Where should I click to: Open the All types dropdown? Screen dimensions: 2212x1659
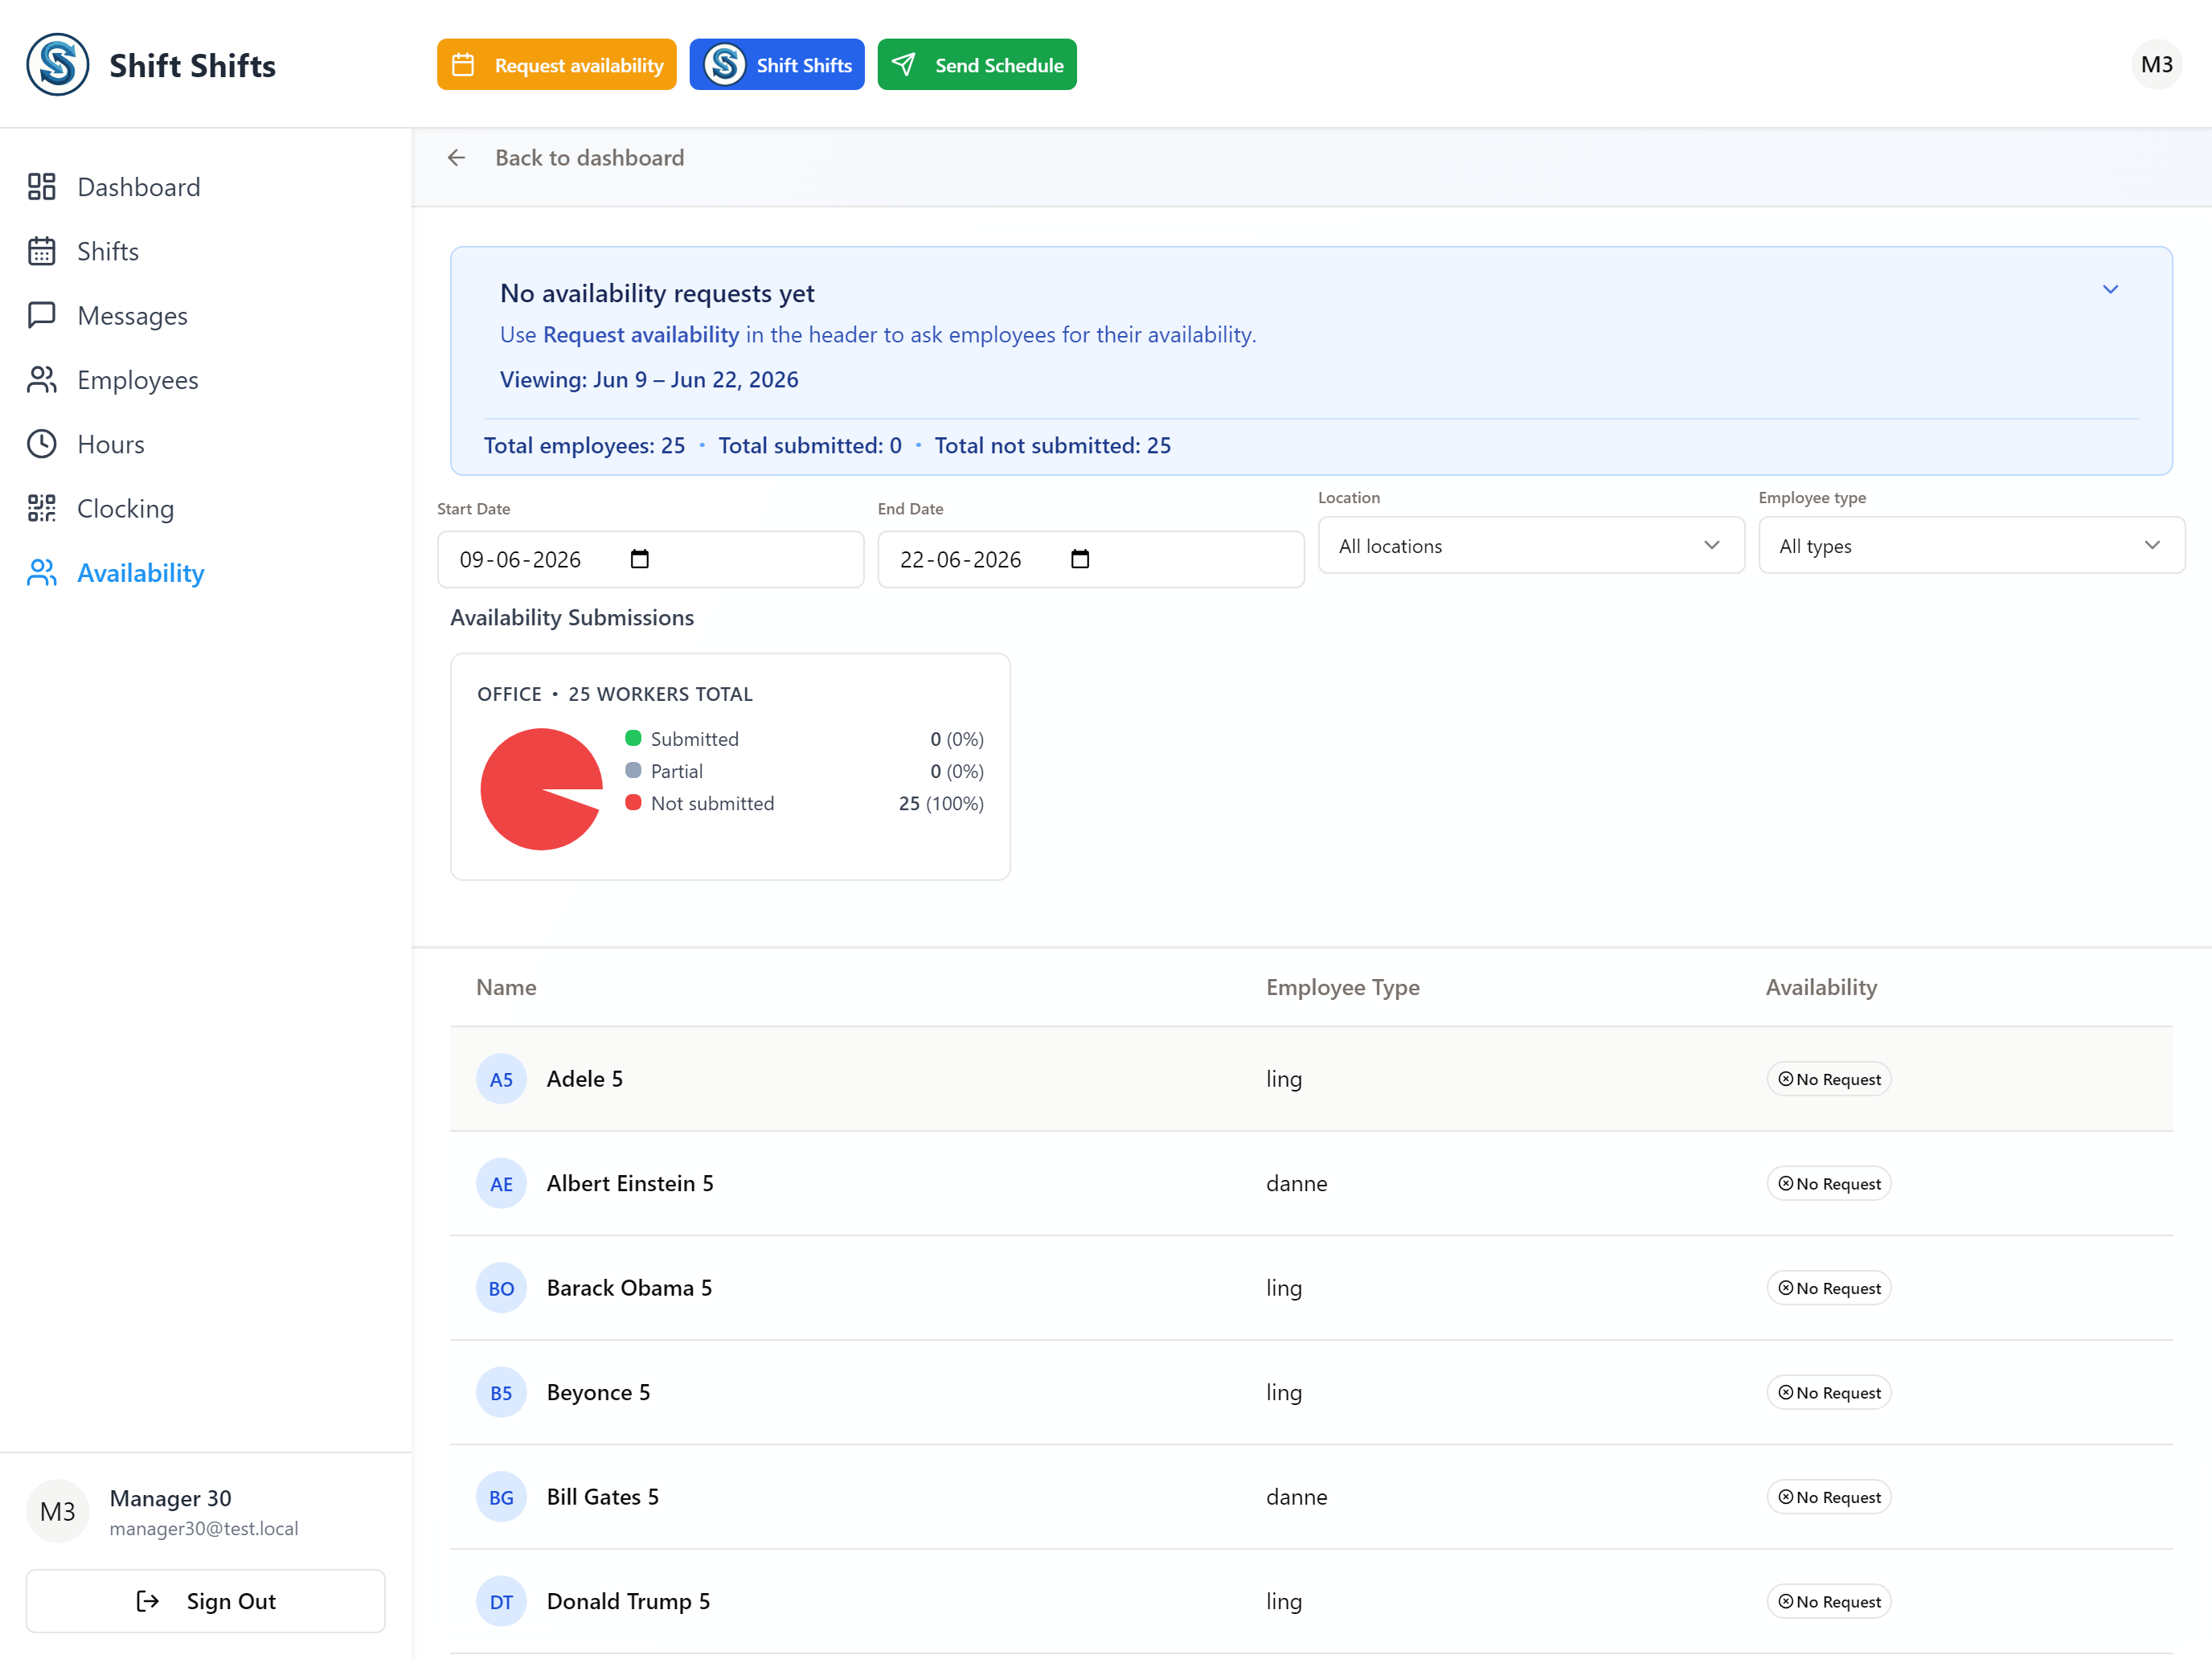tap(1971, 545)
